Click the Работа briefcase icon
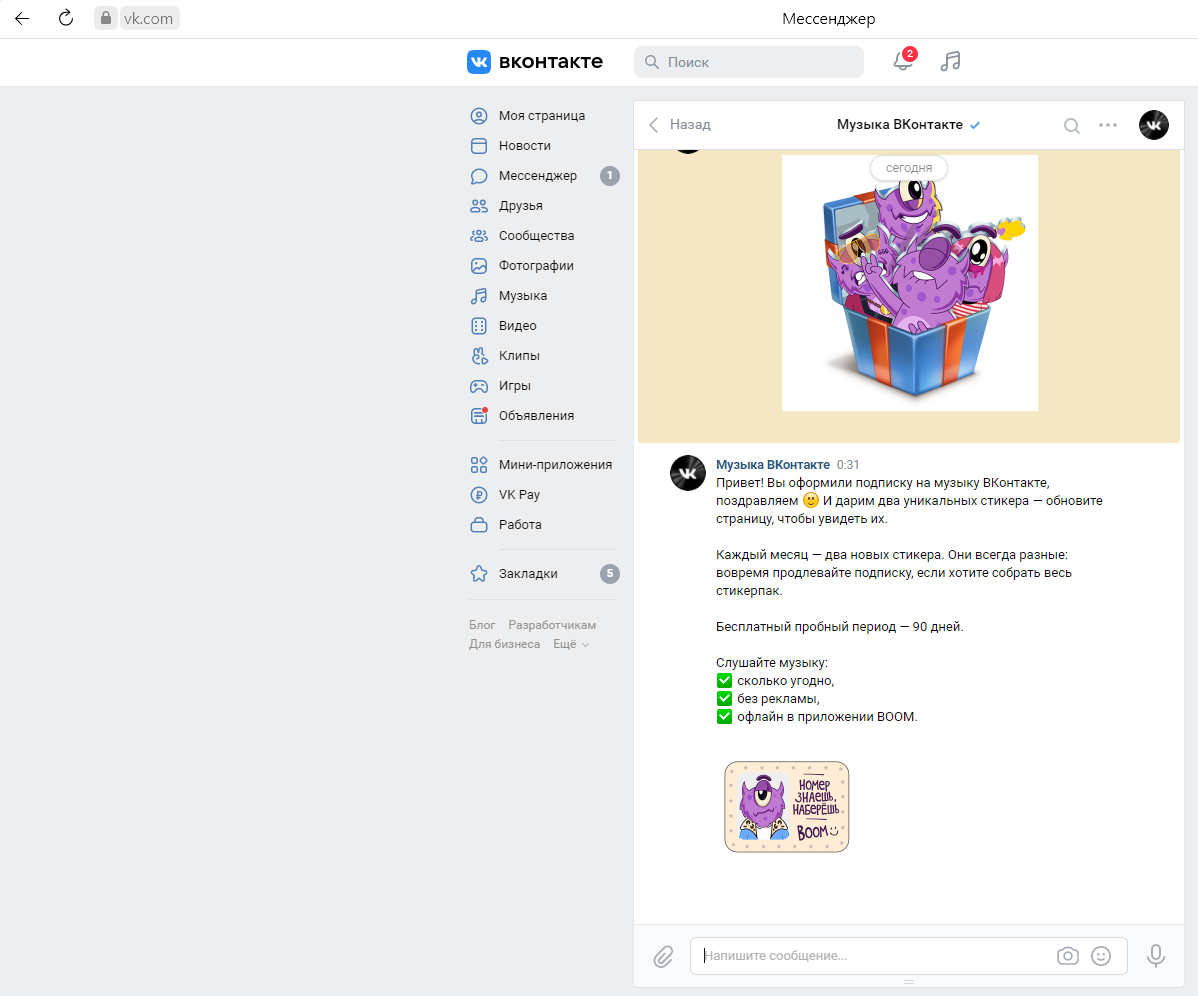The height and width of the screenshot is (996, 1198). [479, 525]
